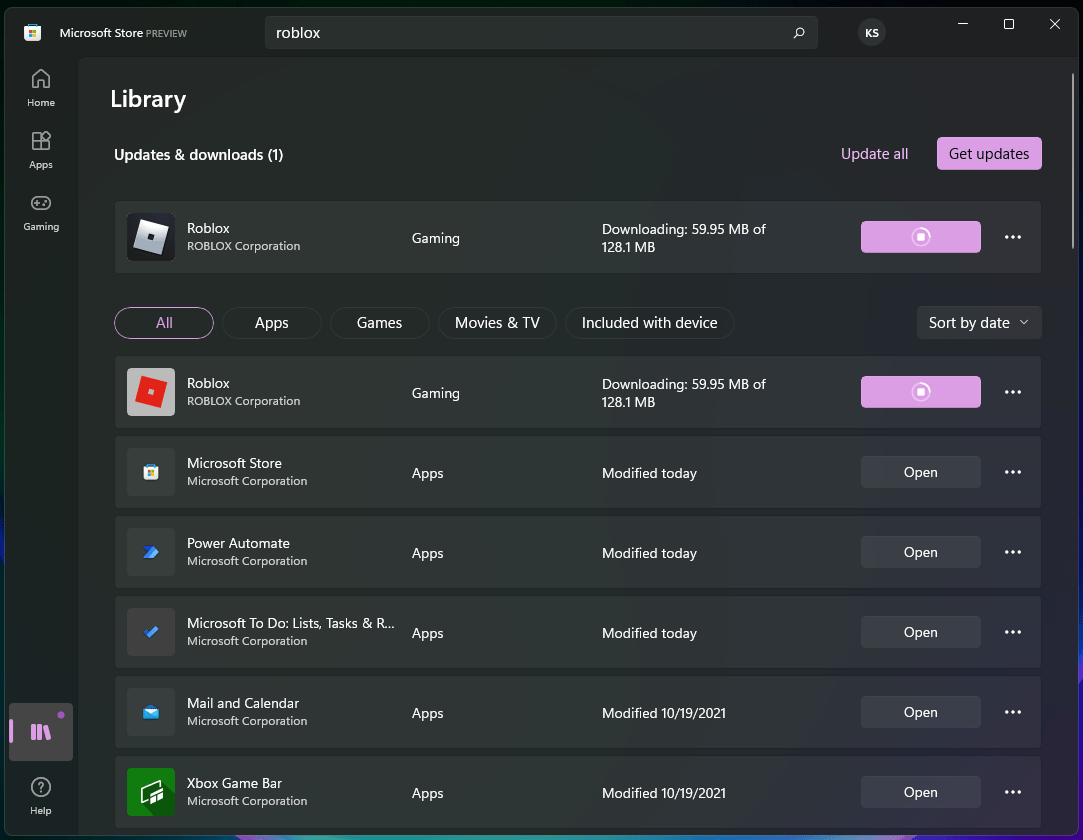Viewport: 1083px width, 840px height.
Task: Open the Microsoft Store app
Action: tap(920, 472)
